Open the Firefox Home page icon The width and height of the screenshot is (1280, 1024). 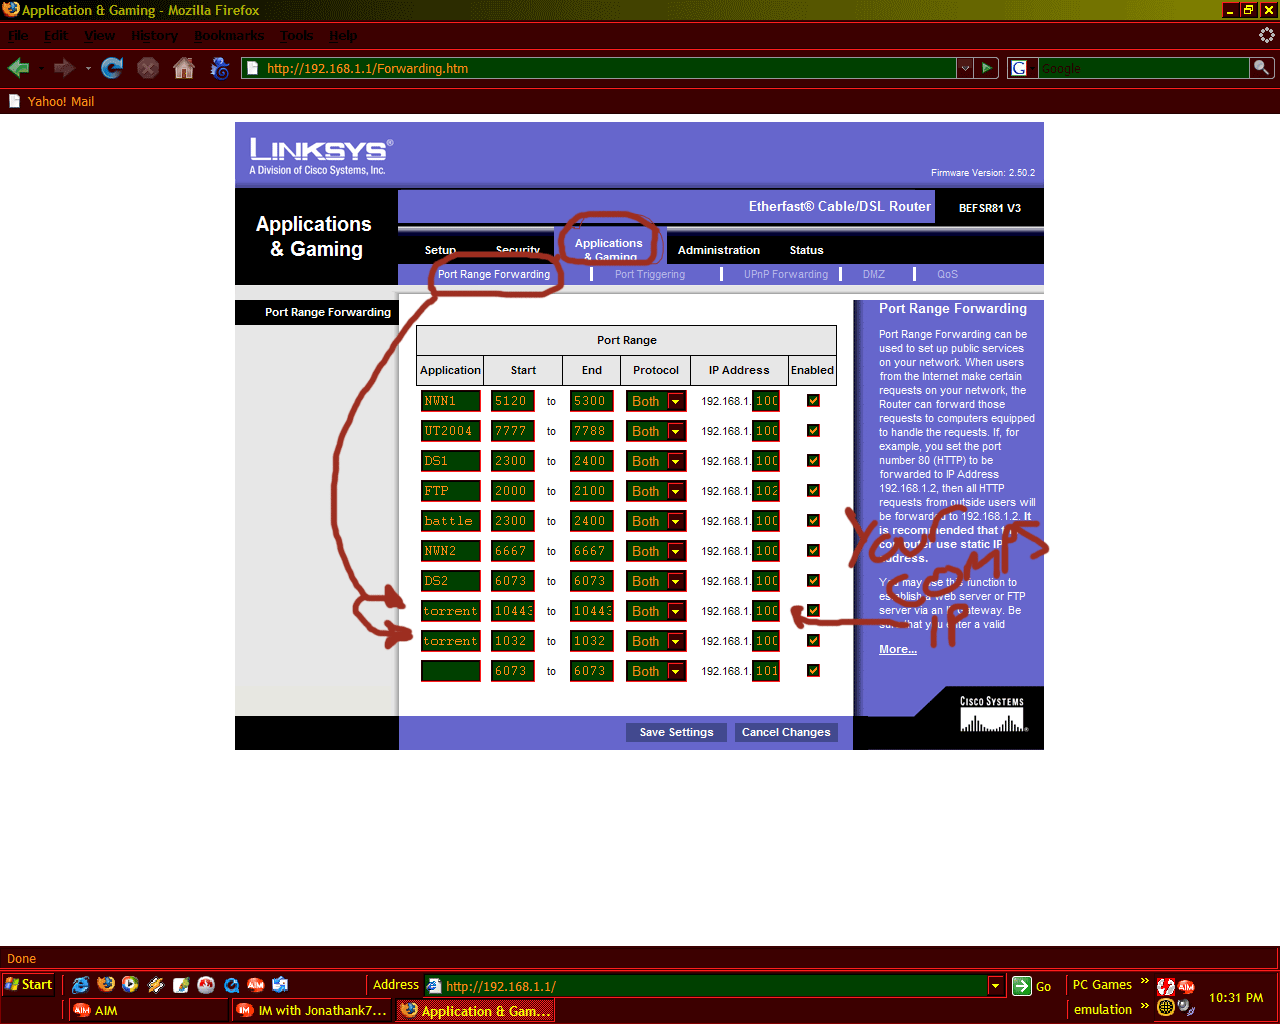coord(184,68)
